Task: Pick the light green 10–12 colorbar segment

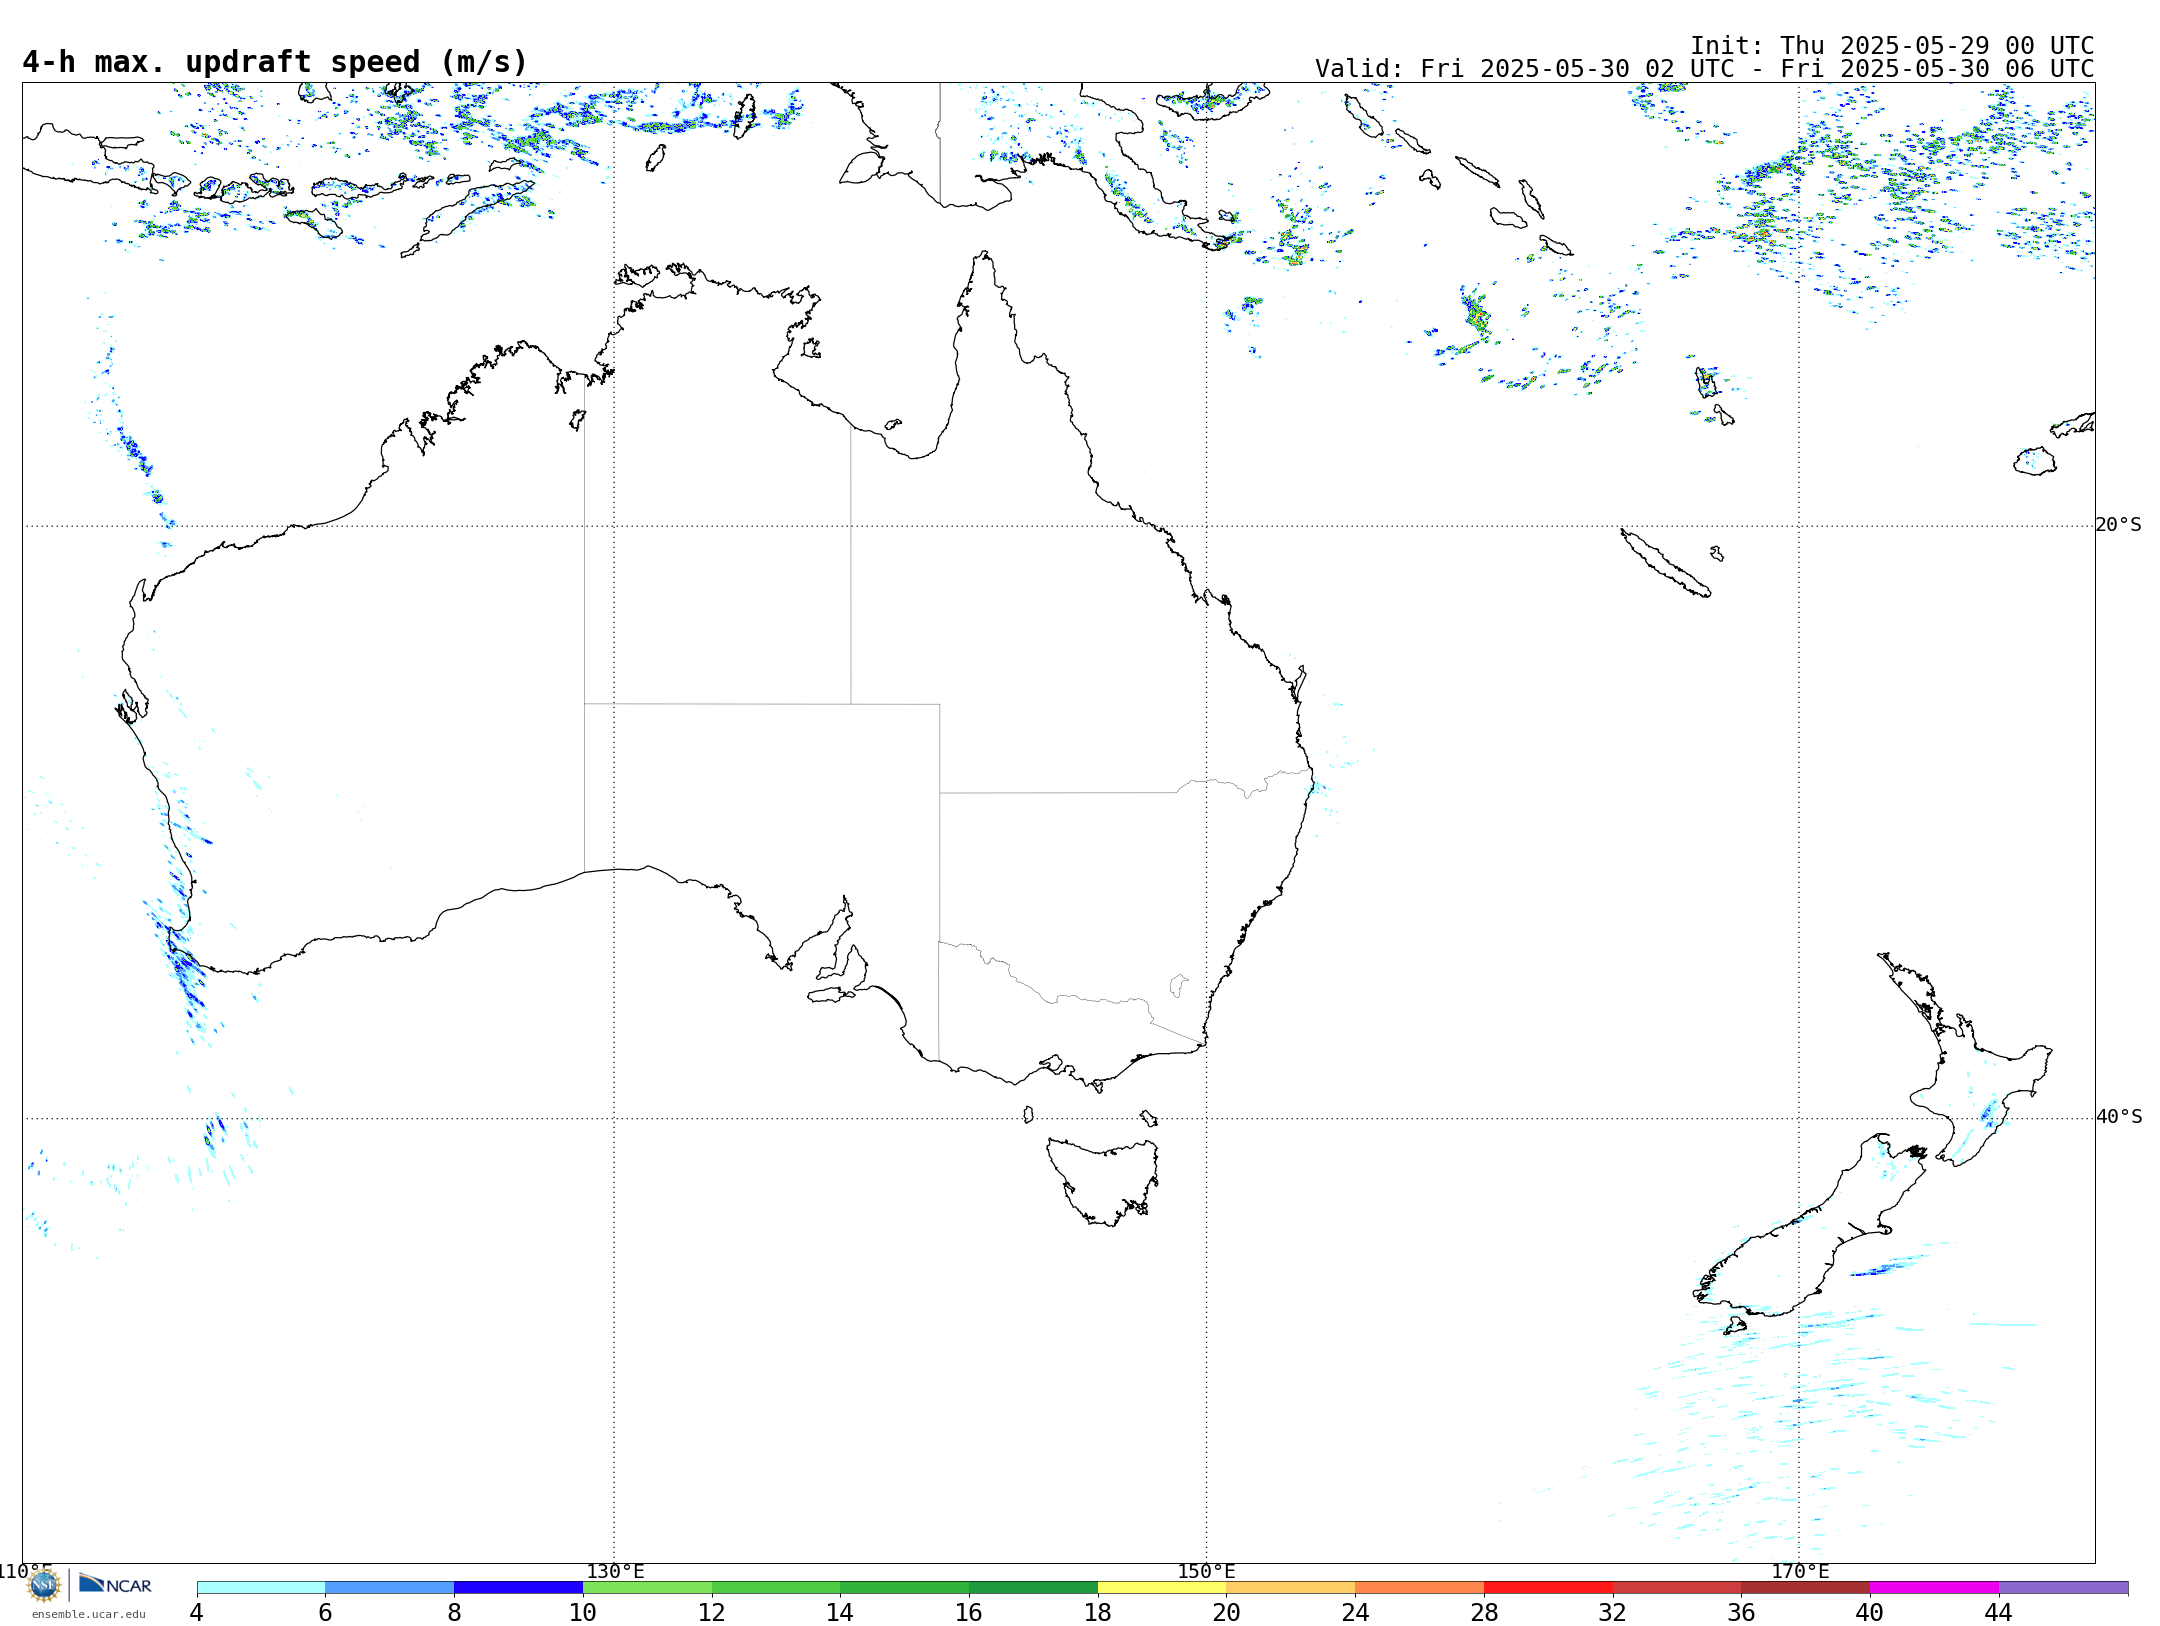Action: (647, 1587)
